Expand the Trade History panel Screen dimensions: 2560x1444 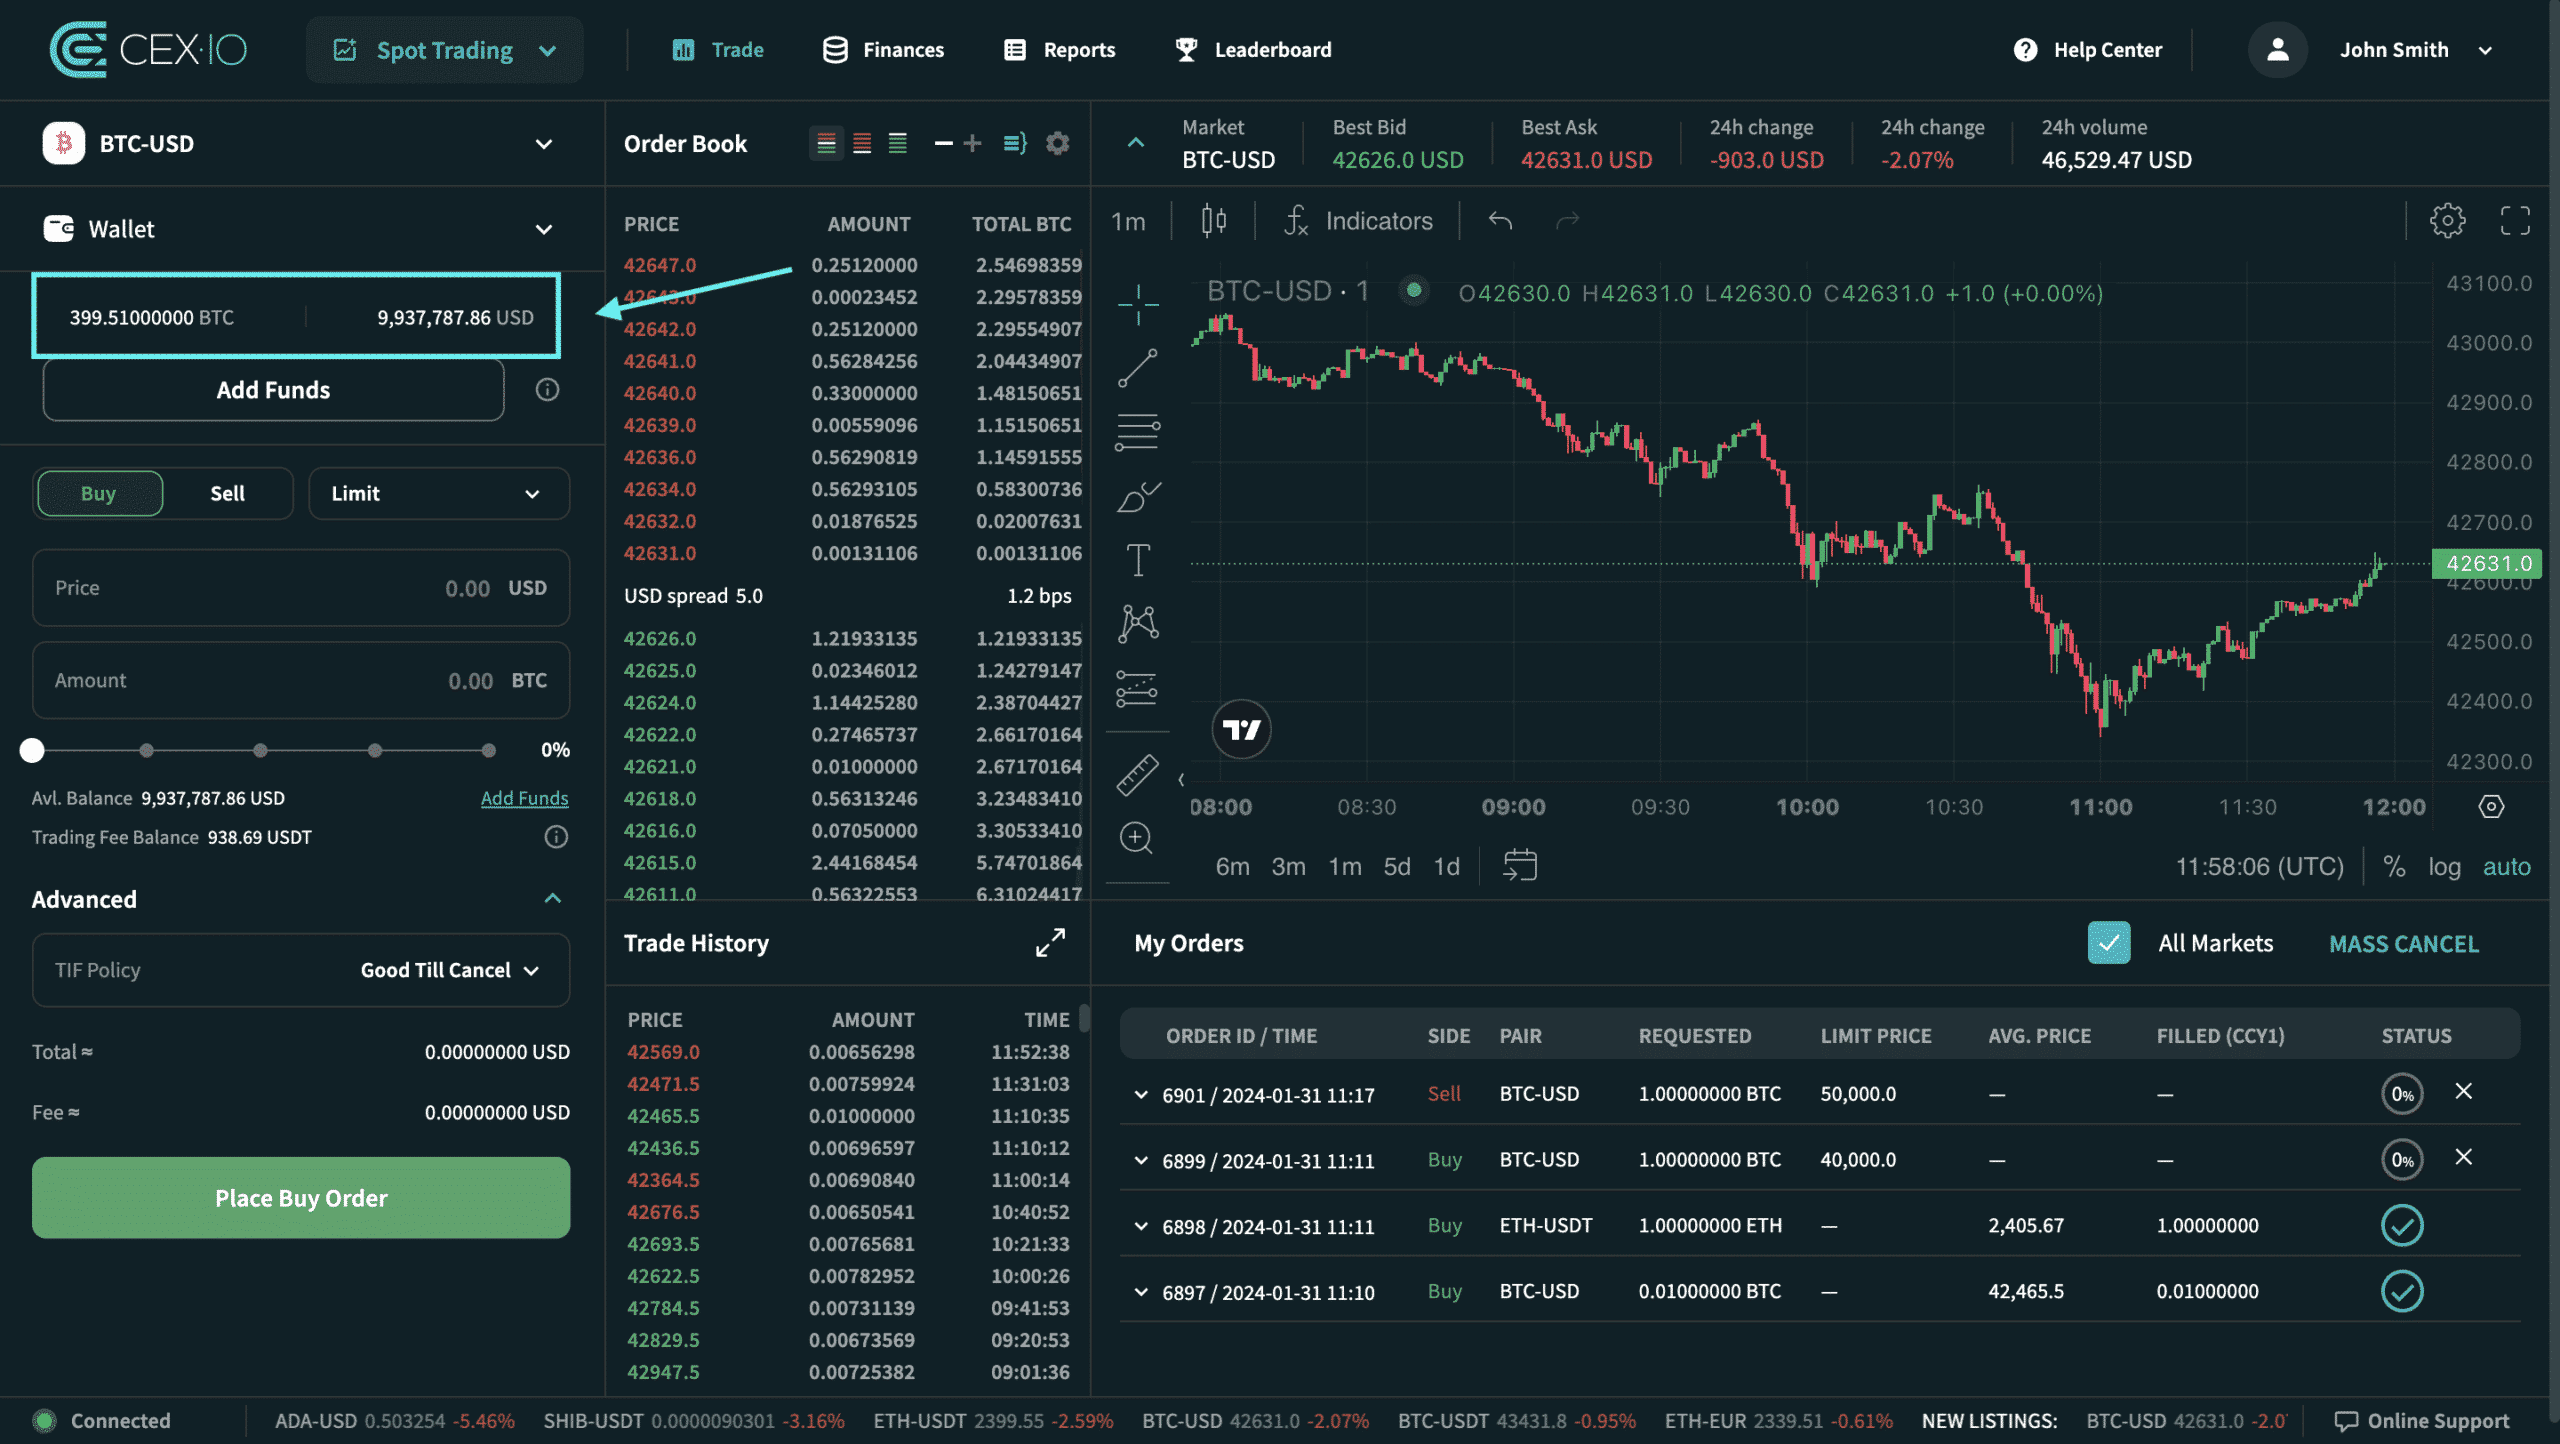click(1050, 943)
